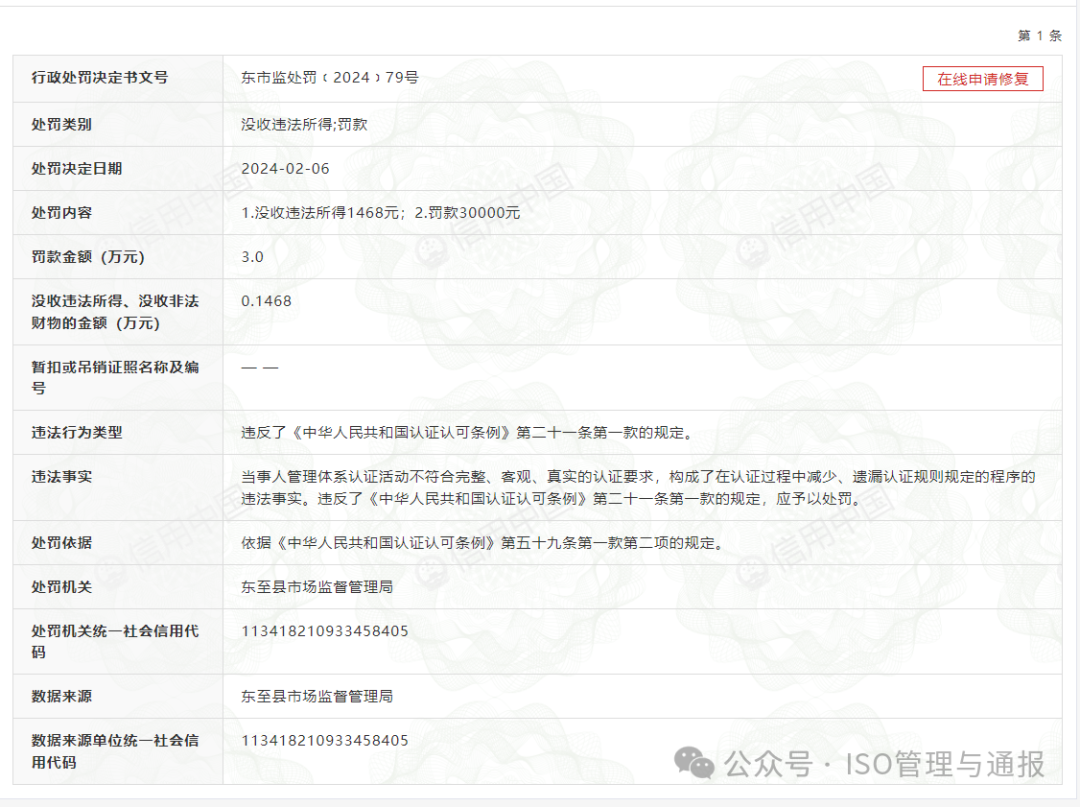This screenshot has width=1080, height=807.
Task: Click the 罚款金额（万元） label
Action: click(x=88, y=256)
